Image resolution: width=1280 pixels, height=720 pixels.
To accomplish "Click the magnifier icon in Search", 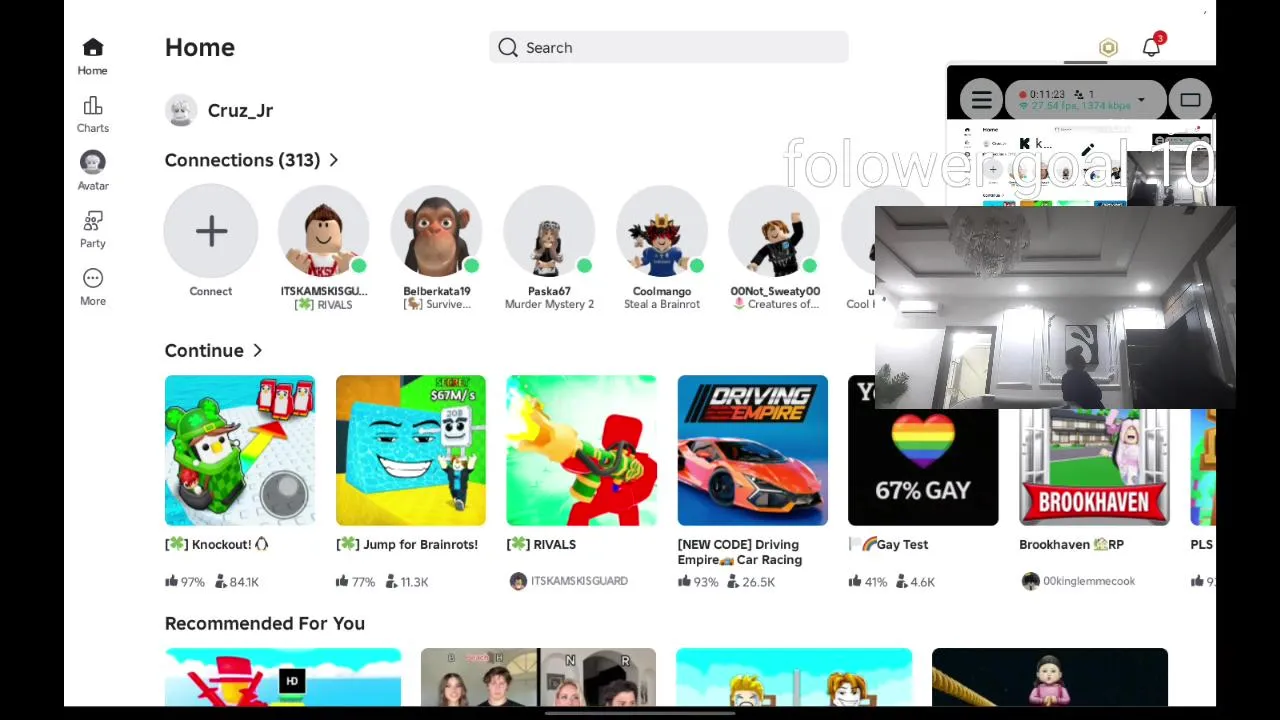I will 508,47.
